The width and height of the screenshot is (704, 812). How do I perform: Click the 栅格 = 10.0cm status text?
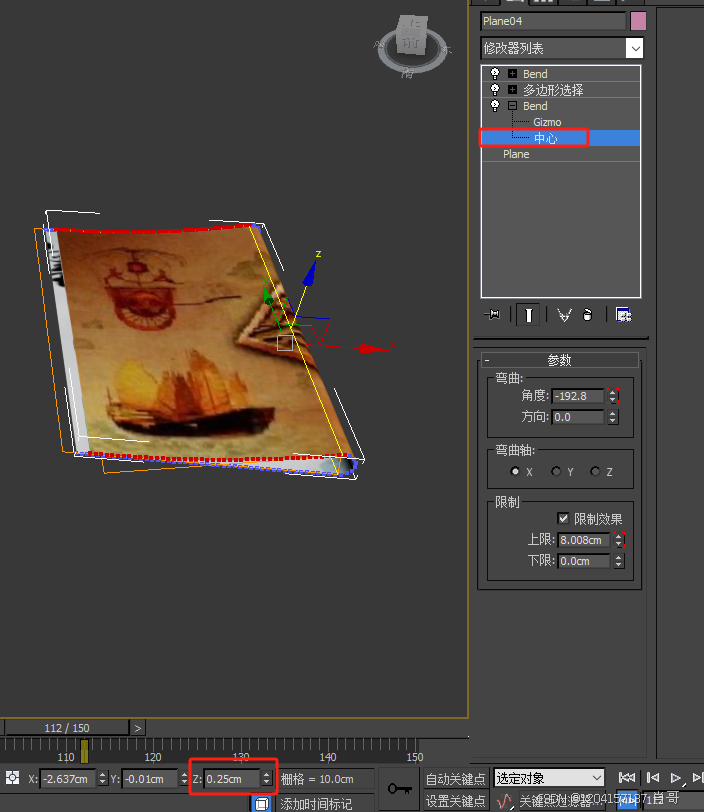[x=317, y=779]
